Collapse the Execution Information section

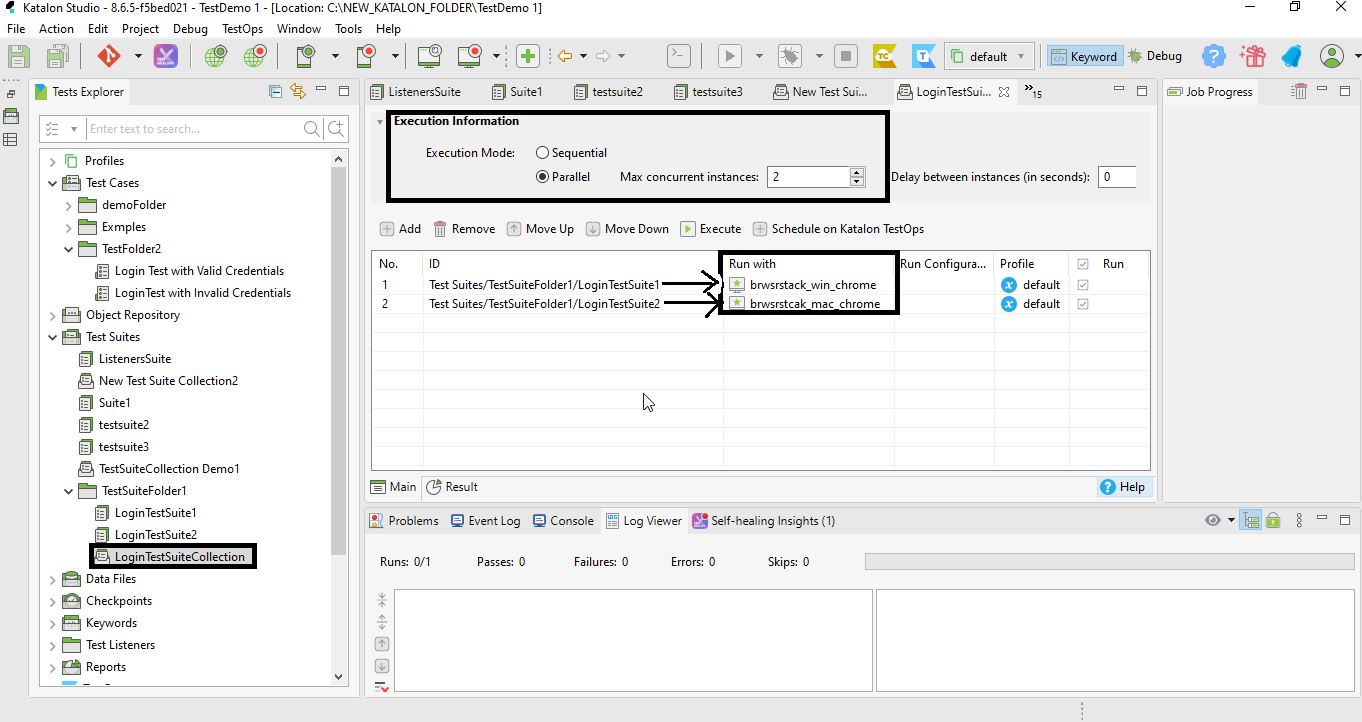point(379,122)
